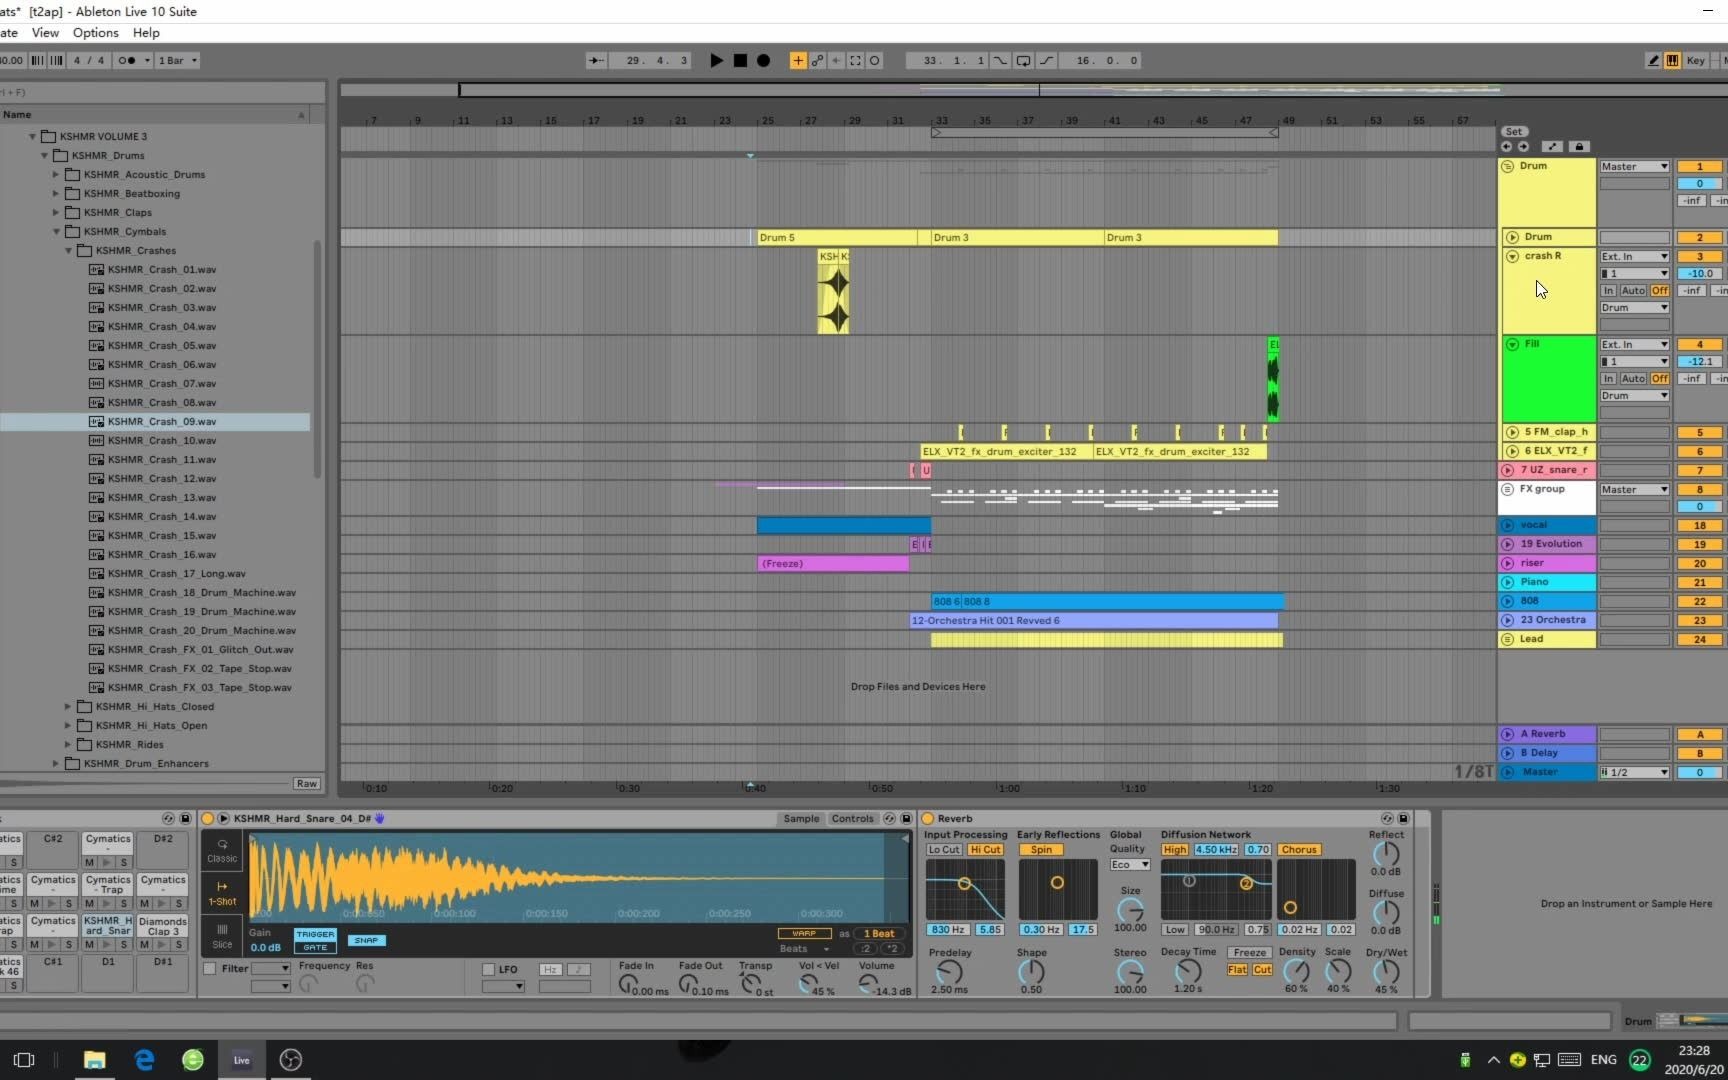Jump to previous locator arrow
Screen dimensions: 1728x1080
coord(1507,146)
